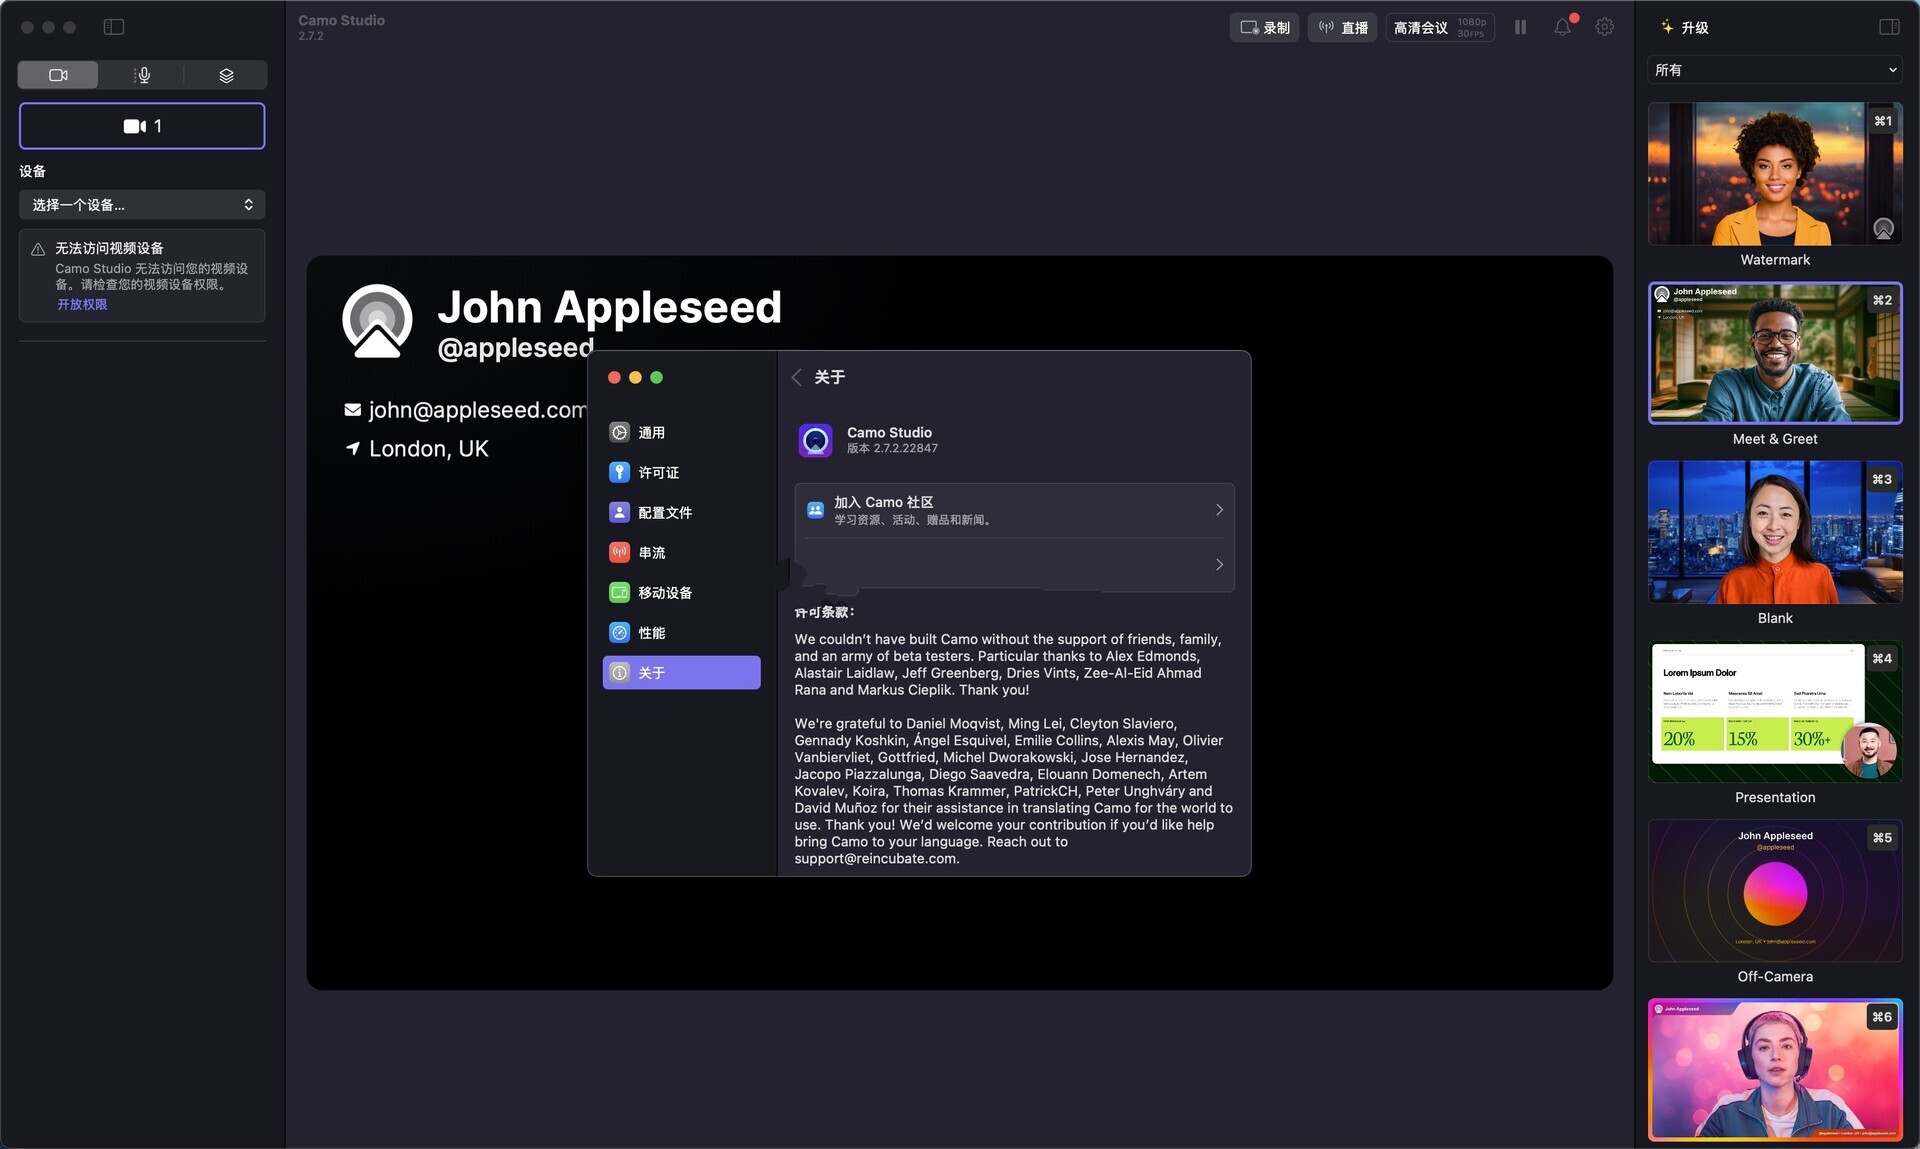Viewport: 1920px width, 1149px height.
Task: Open 通用 general settings
Action: 681,433
